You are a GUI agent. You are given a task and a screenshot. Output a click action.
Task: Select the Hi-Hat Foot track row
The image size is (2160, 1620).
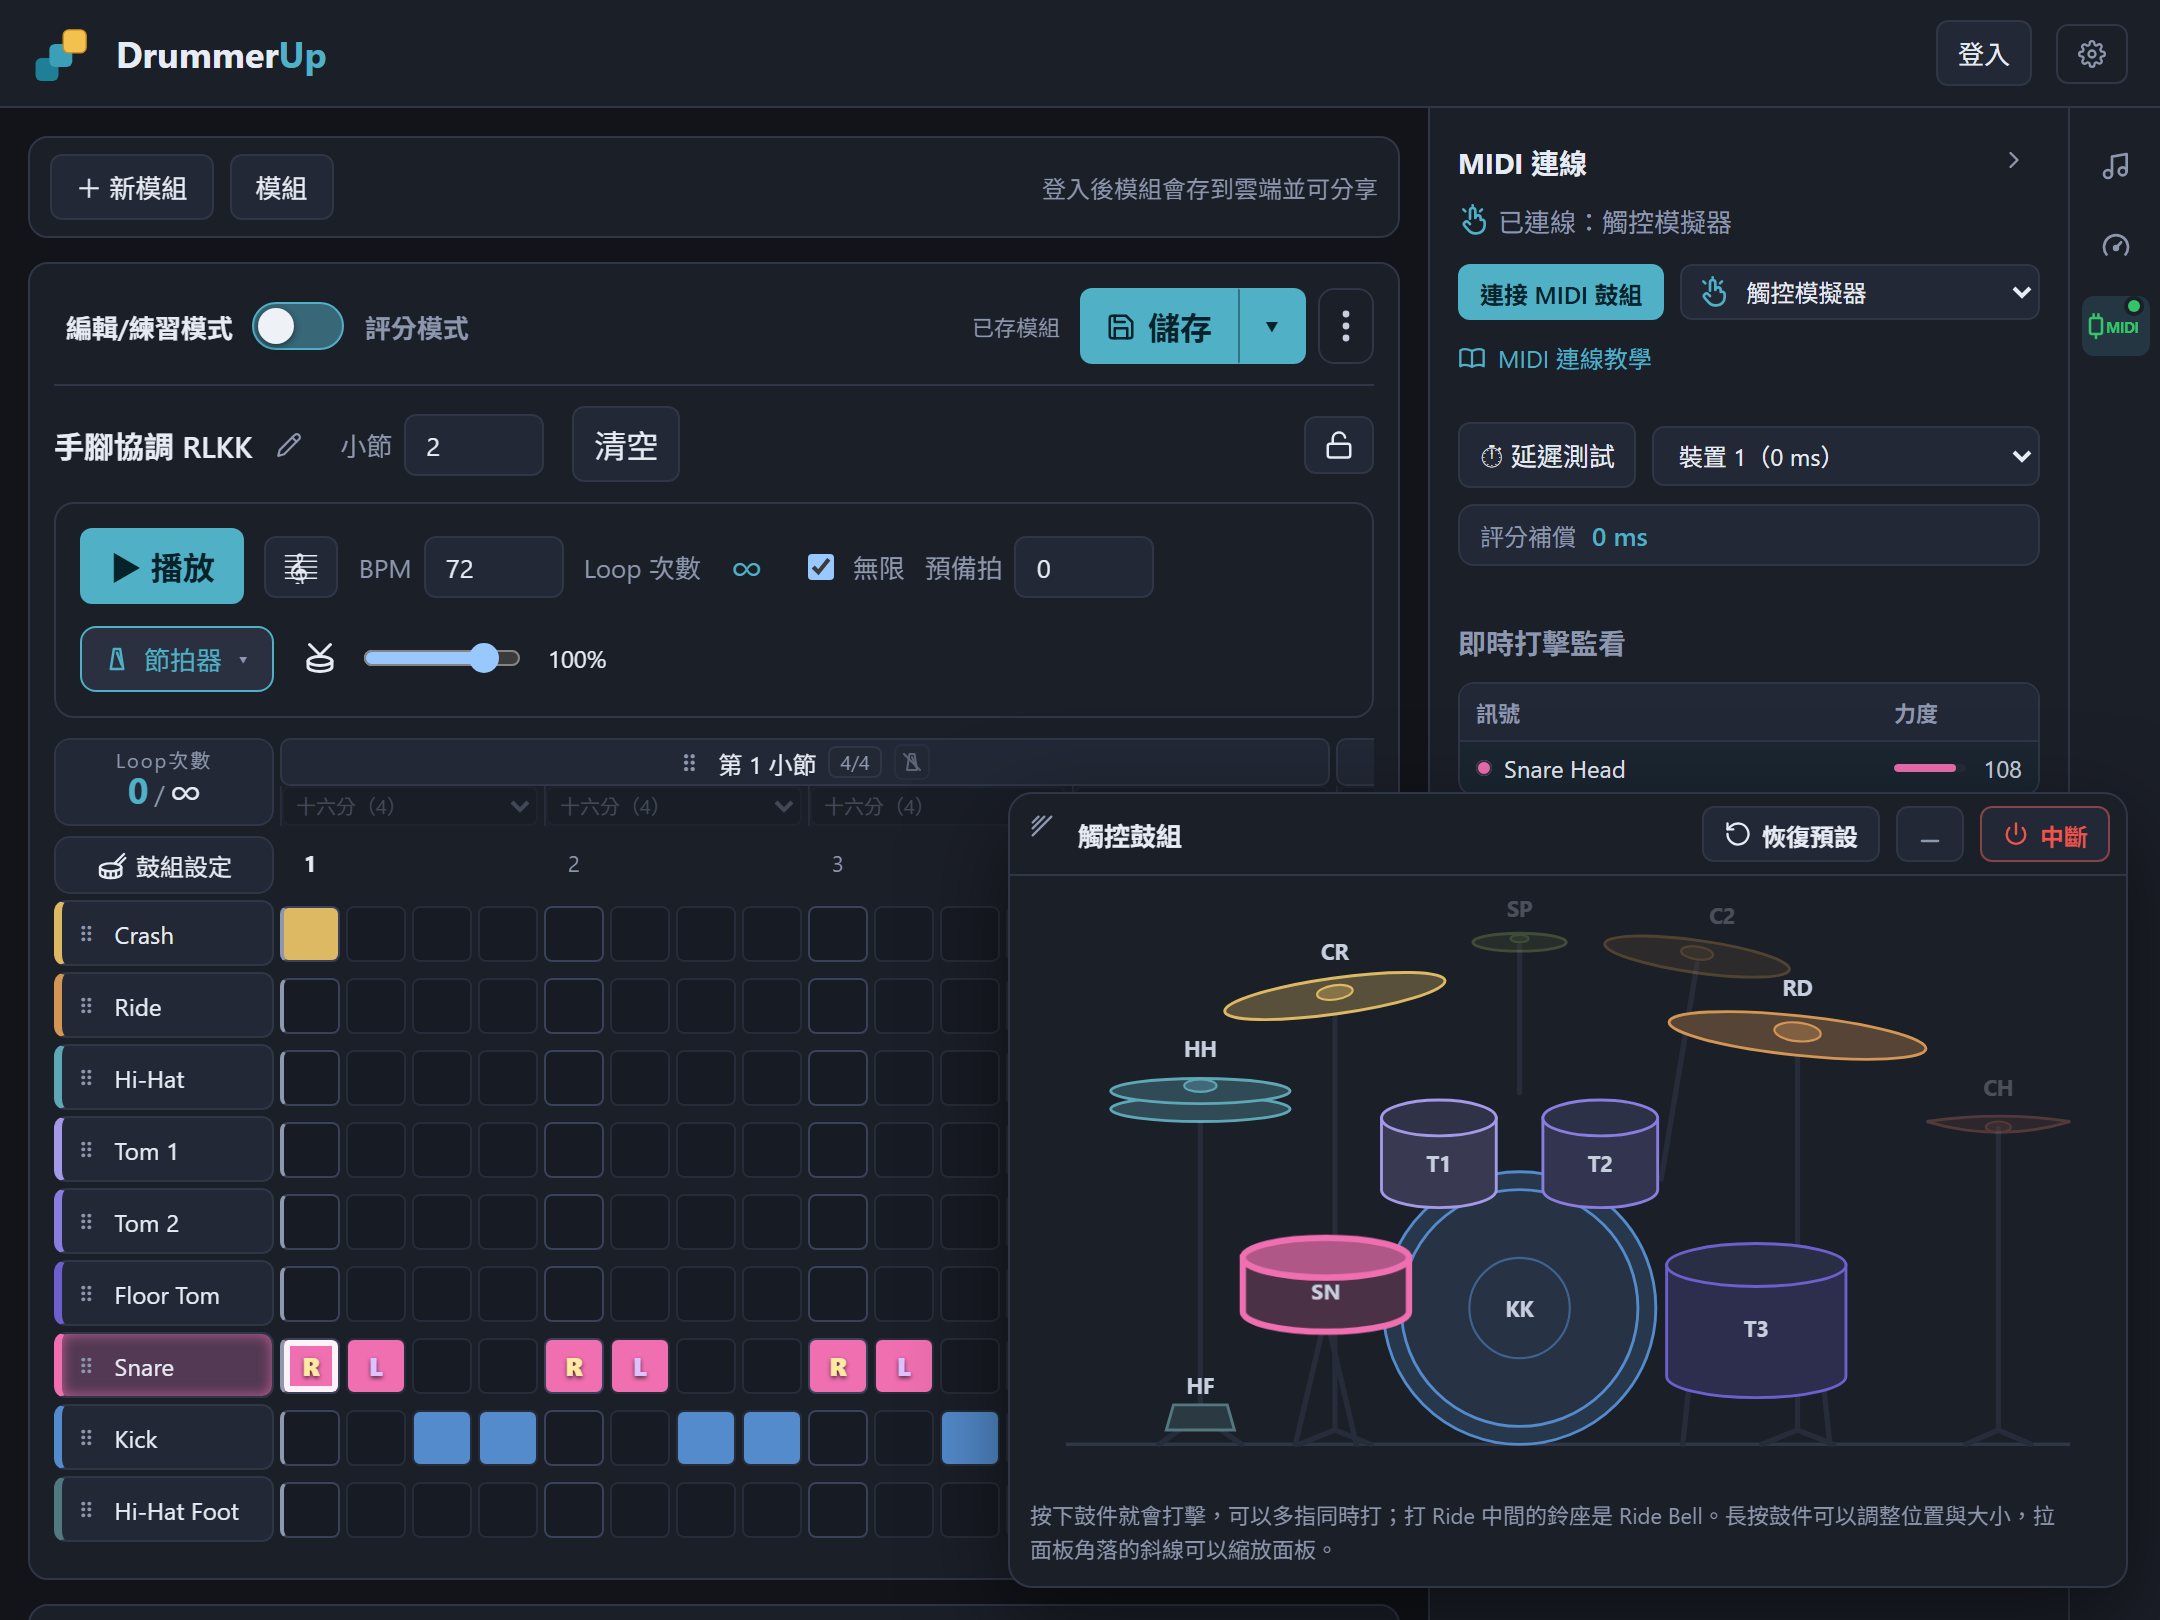(x=164, y=1510)
